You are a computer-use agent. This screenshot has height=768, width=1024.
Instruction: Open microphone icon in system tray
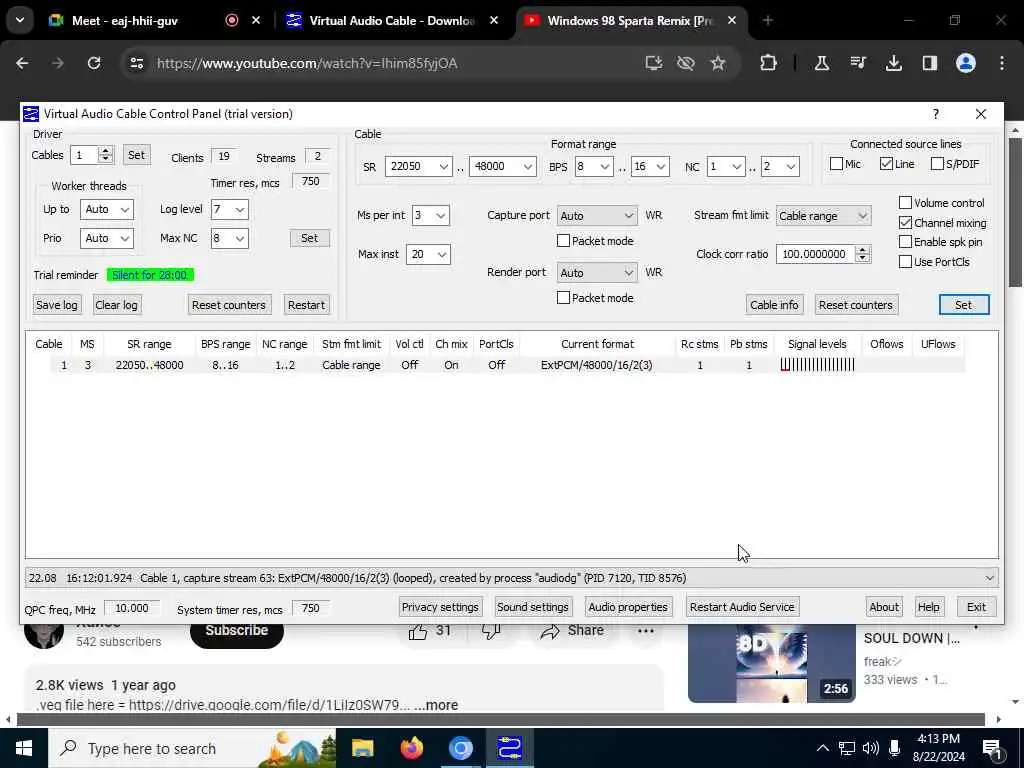tap(895, 748)
